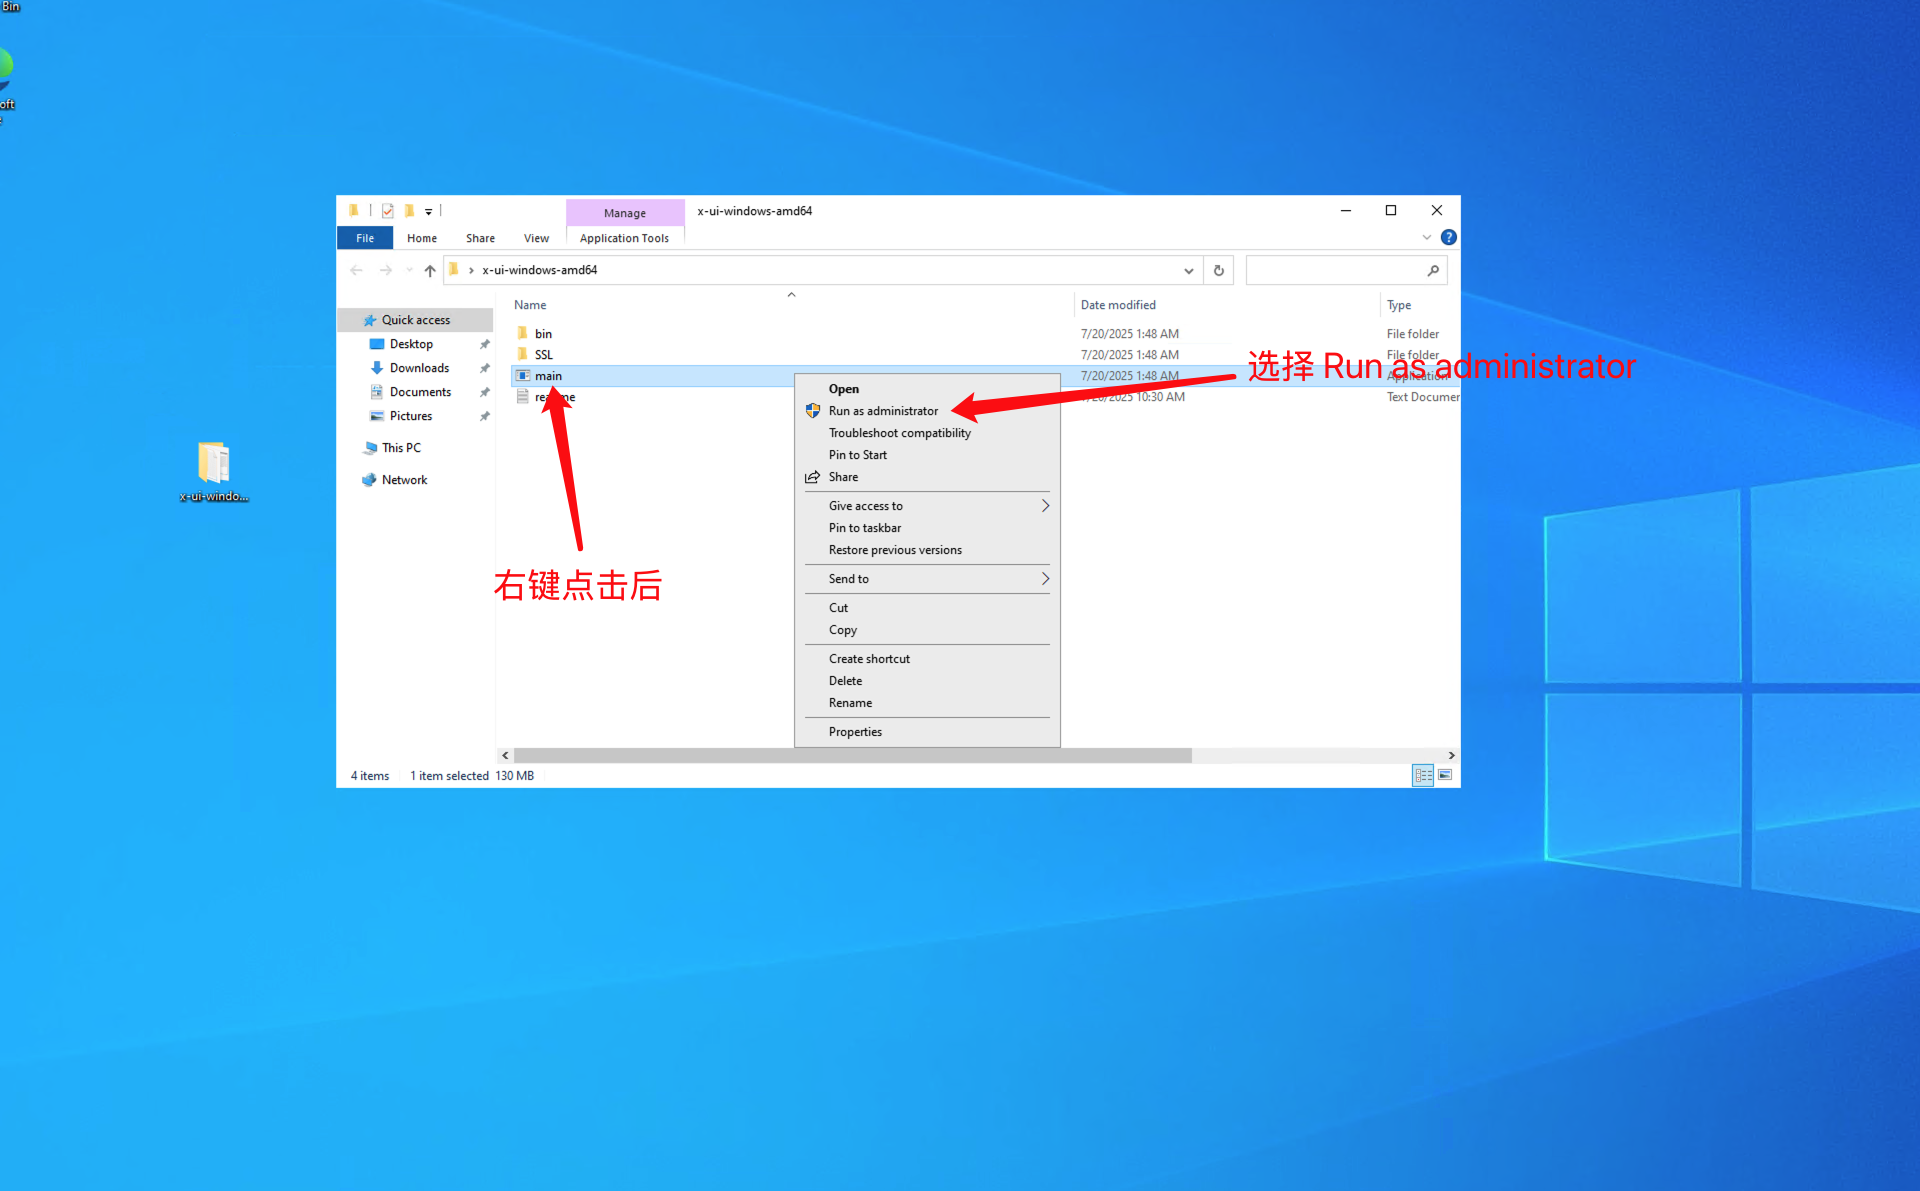Expand the ribbon with chevron arrow
Image resolution: width=1920 pixels, height=1191 pixels.
1426,237
